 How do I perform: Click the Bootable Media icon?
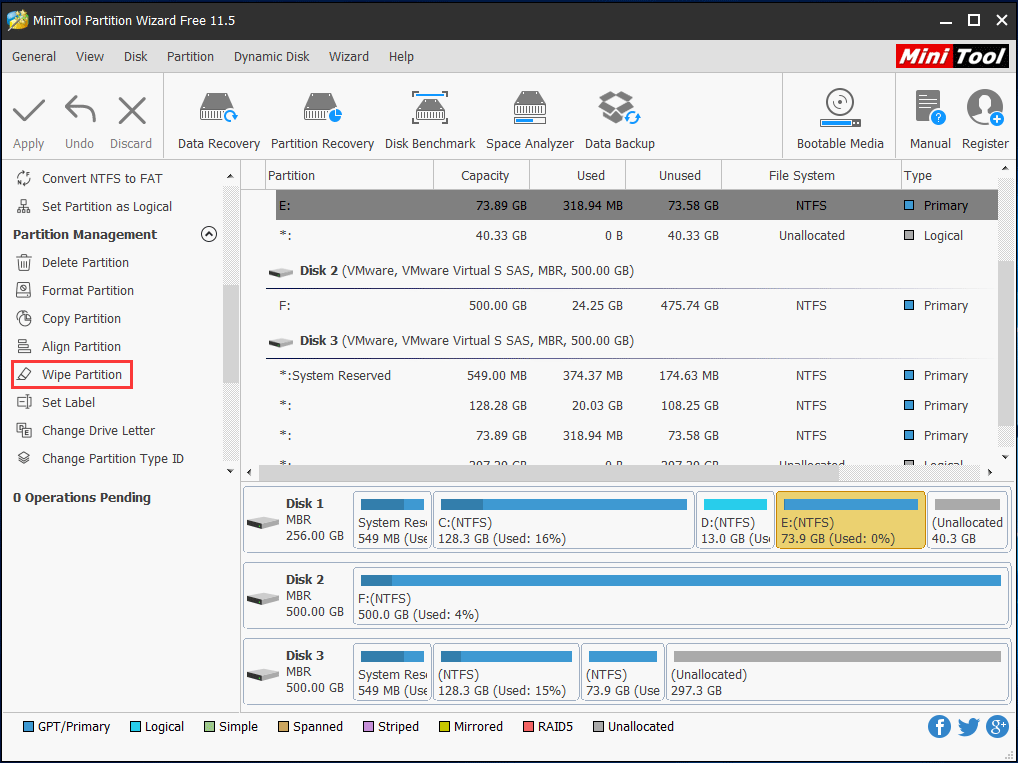click(x=839, y=117)
